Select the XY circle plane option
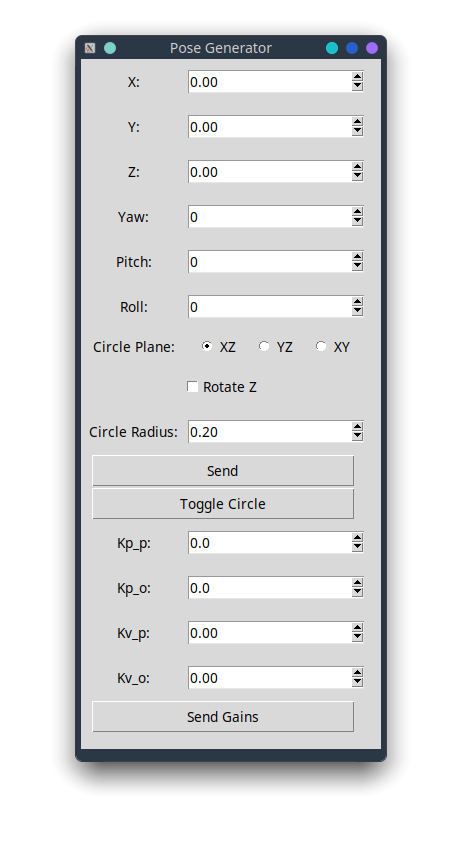462x847 pixels. pyautogui.click(x=321, y=346)
